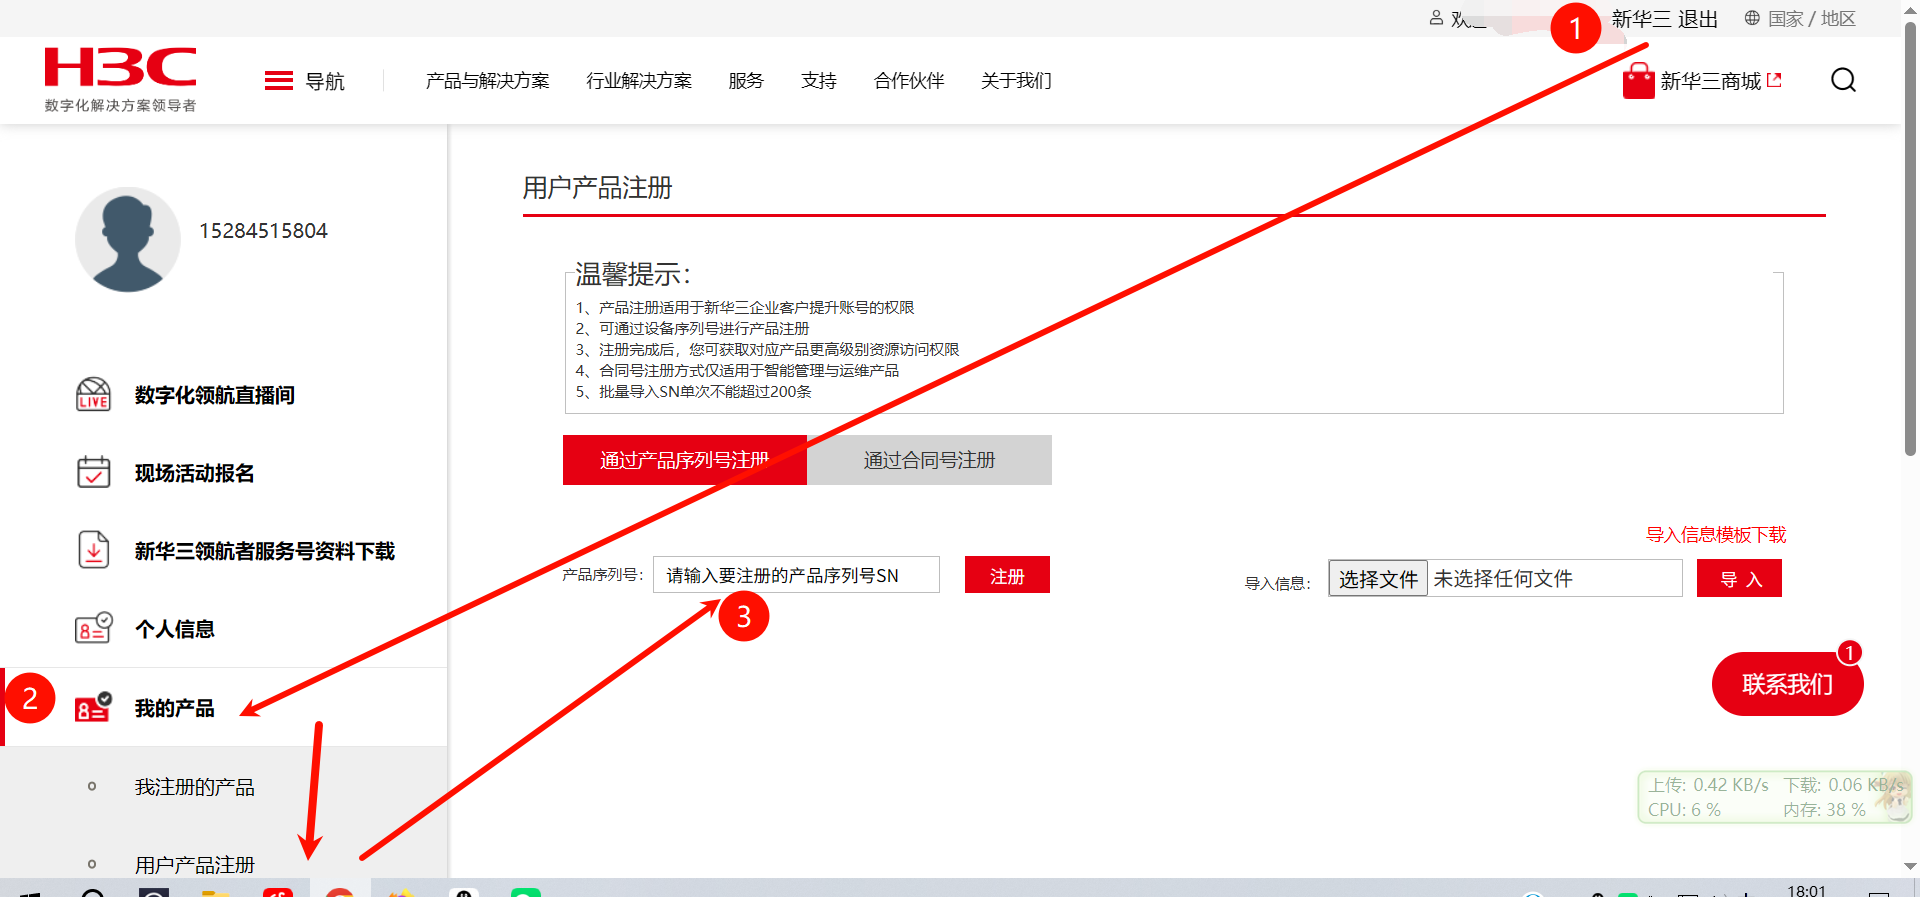
Task: Switch to the 通过产品序列号注册 tab
Action: click(x=685, y=460)
